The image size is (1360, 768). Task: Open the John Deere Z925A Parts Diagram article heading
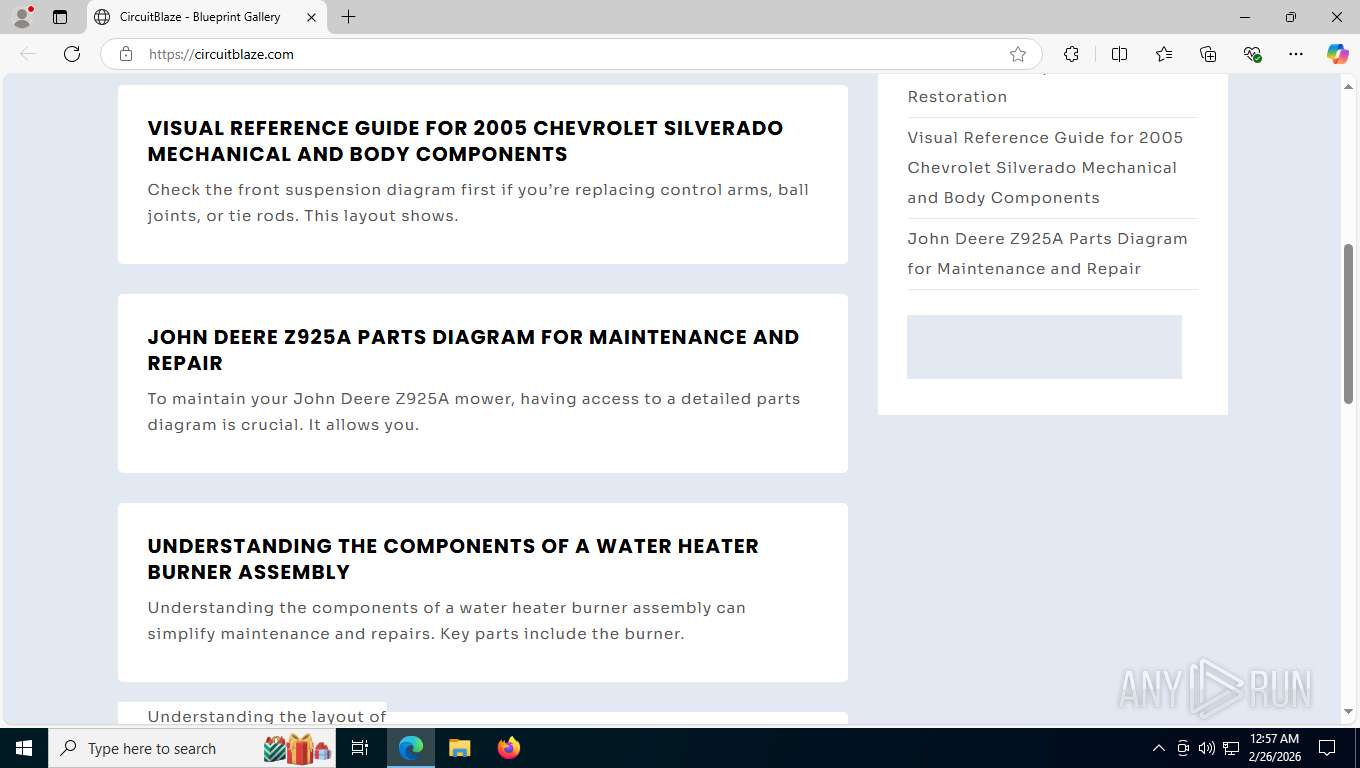pyautogui.click(x=473, y=350)
